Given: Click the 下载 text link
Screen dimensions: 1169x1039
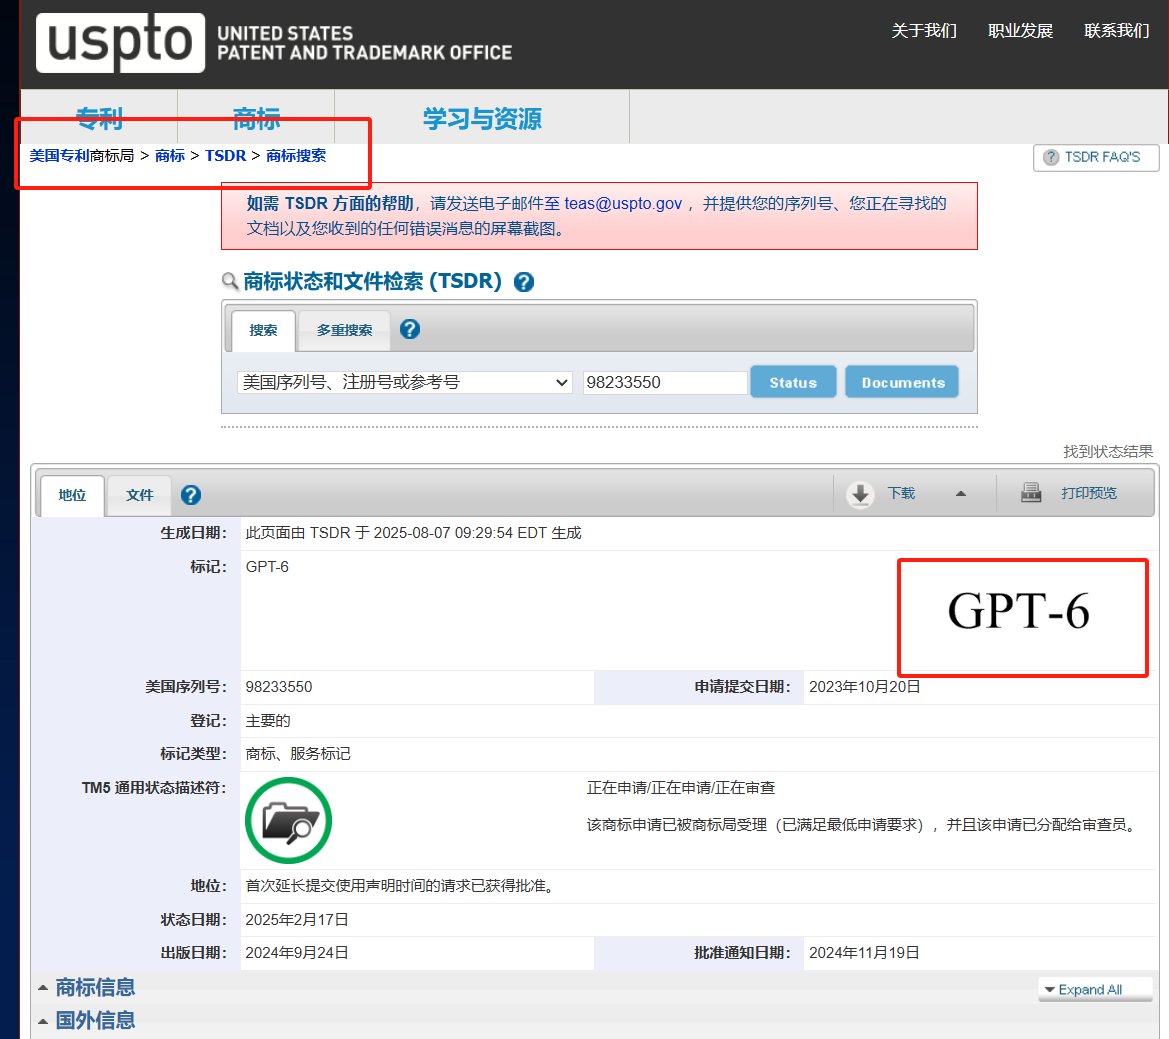Looking at the screenshot, I should pyautogui.click(x=901, y=493).
